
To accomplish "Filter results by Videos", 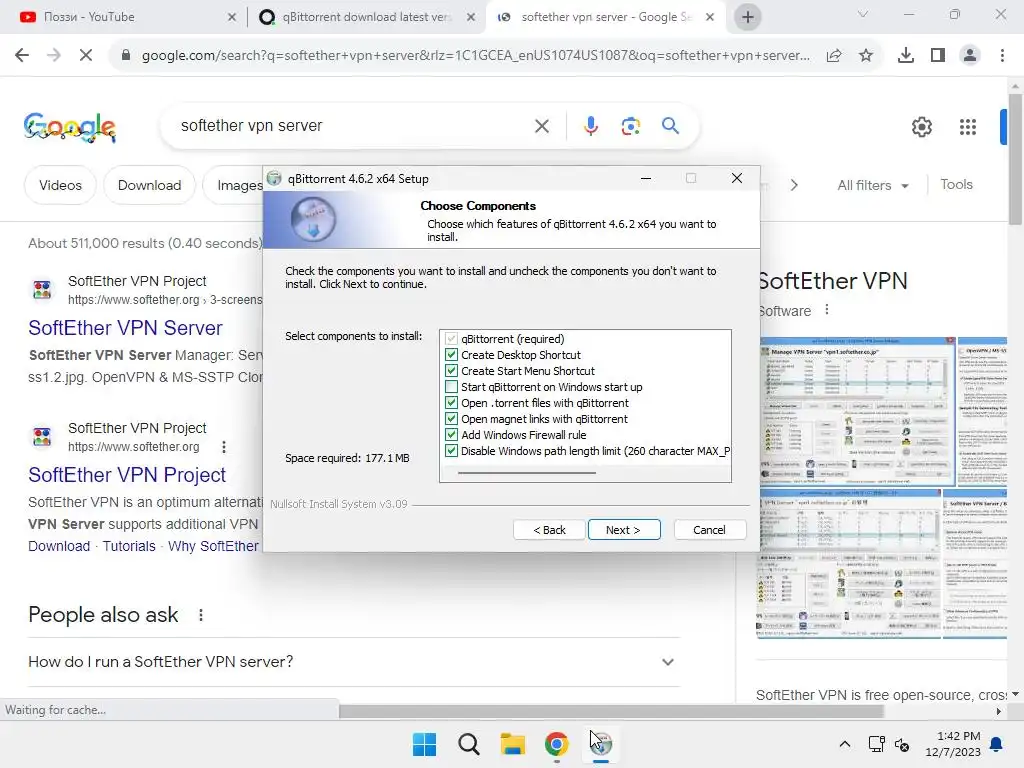I will click(60, 185).
